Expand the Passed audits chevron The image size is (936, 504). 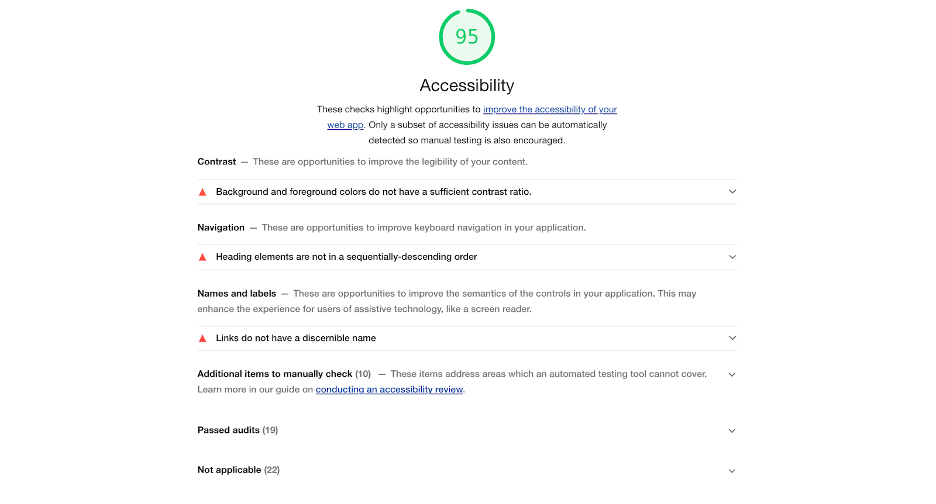[x=732, y=431]
